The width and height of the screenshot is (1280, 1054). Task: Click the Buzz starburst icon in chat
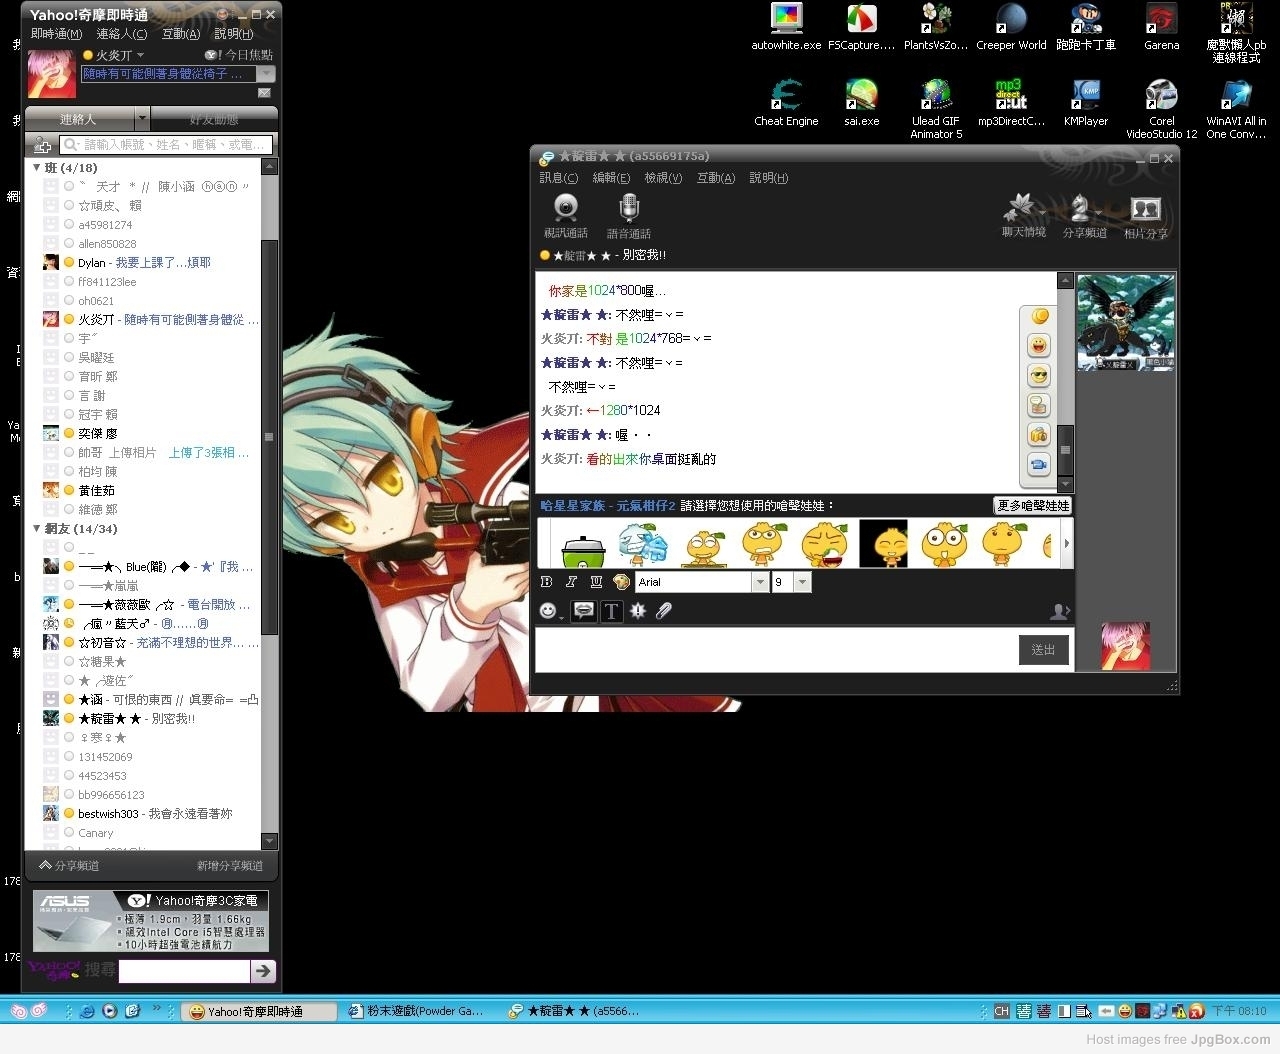(x=637, y=611)
